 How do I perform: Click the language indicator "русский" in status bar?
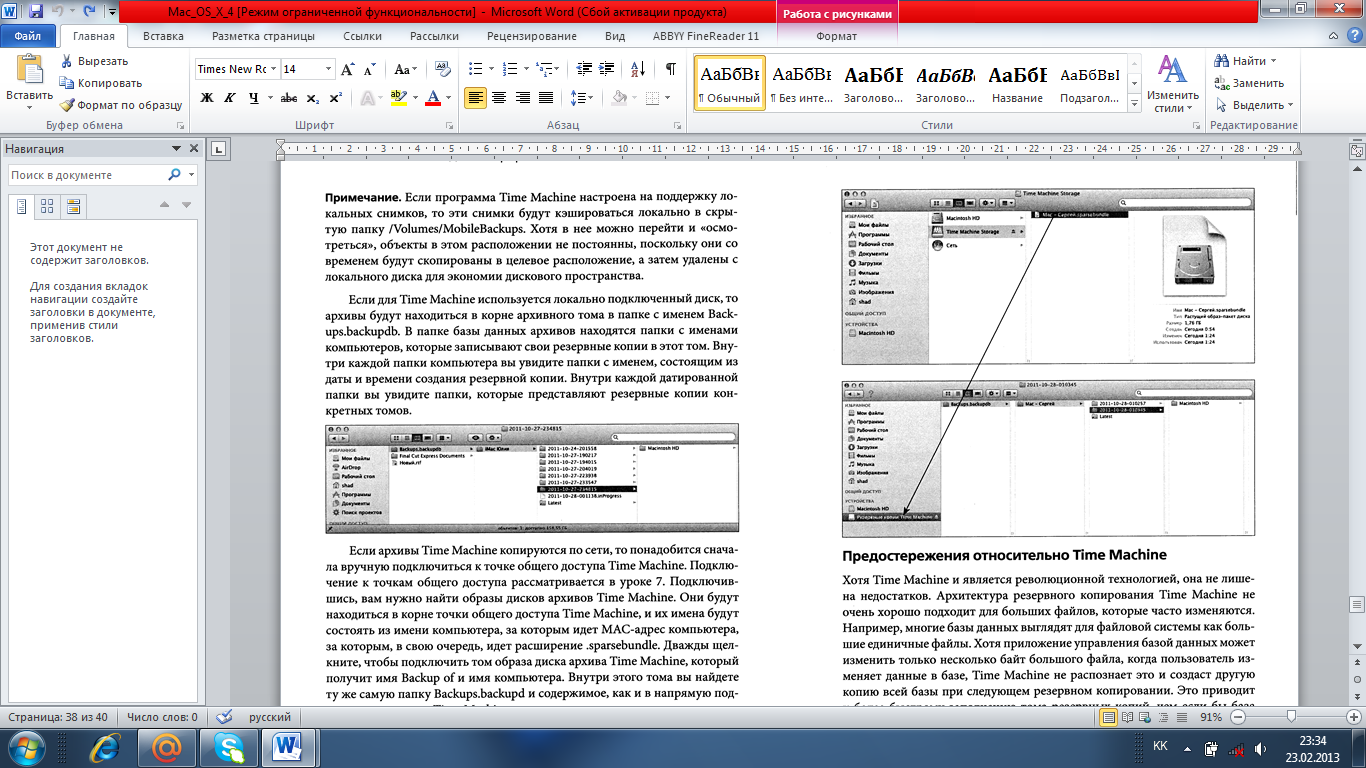pyautogui.click(x=270, y=717)
